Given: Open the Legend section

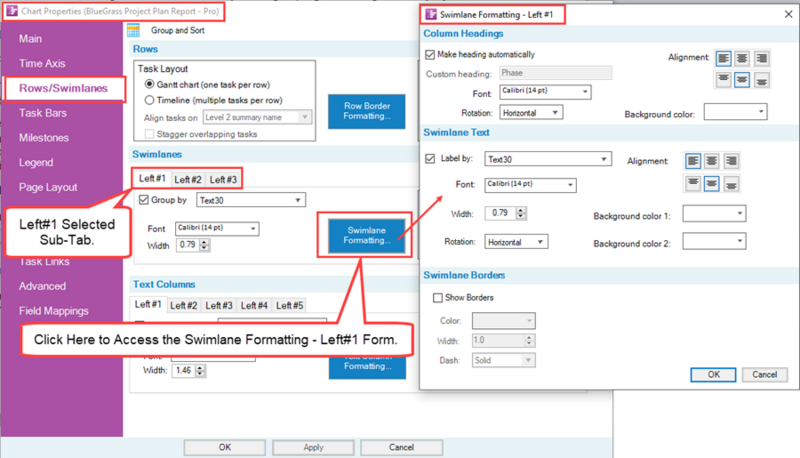Looking at the screenshot, I should click(36, 163).
